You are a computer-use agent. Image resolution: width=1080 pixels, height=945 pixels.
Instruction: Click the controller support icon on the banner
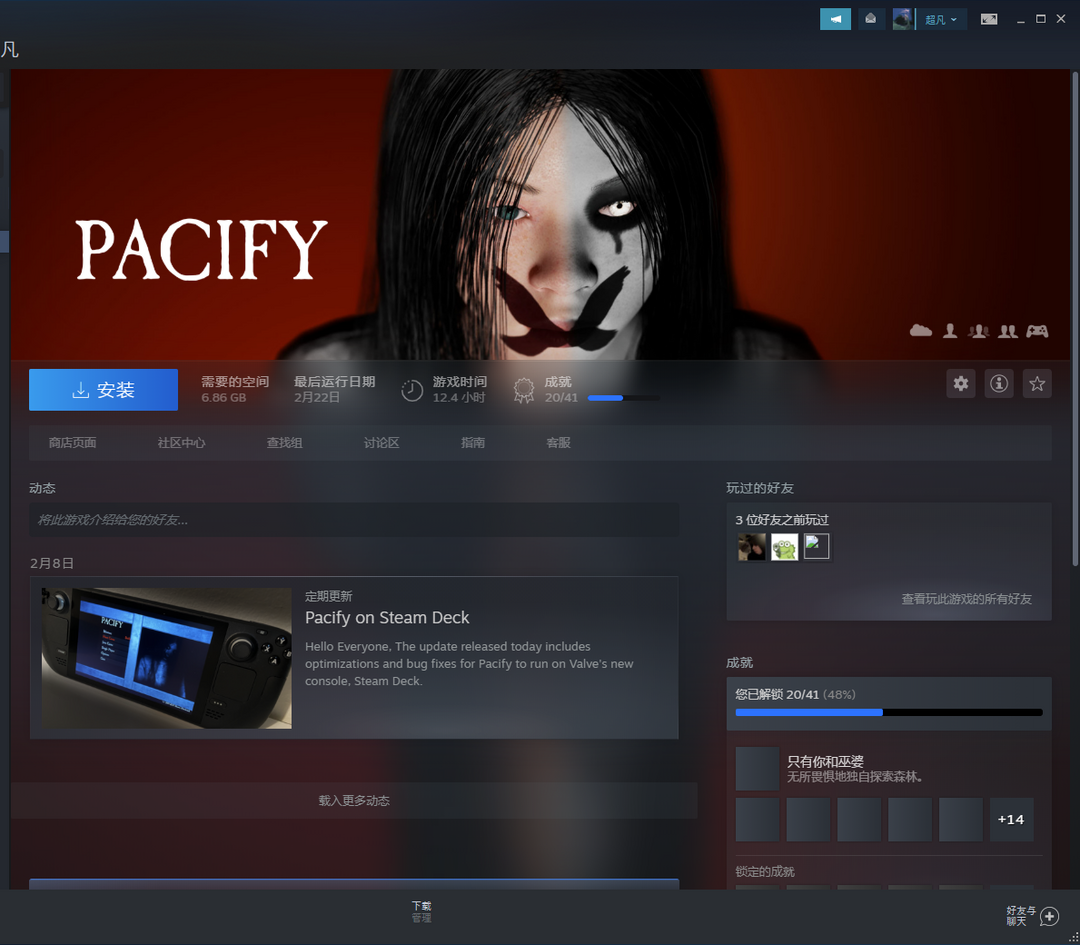click(1037, 331)
